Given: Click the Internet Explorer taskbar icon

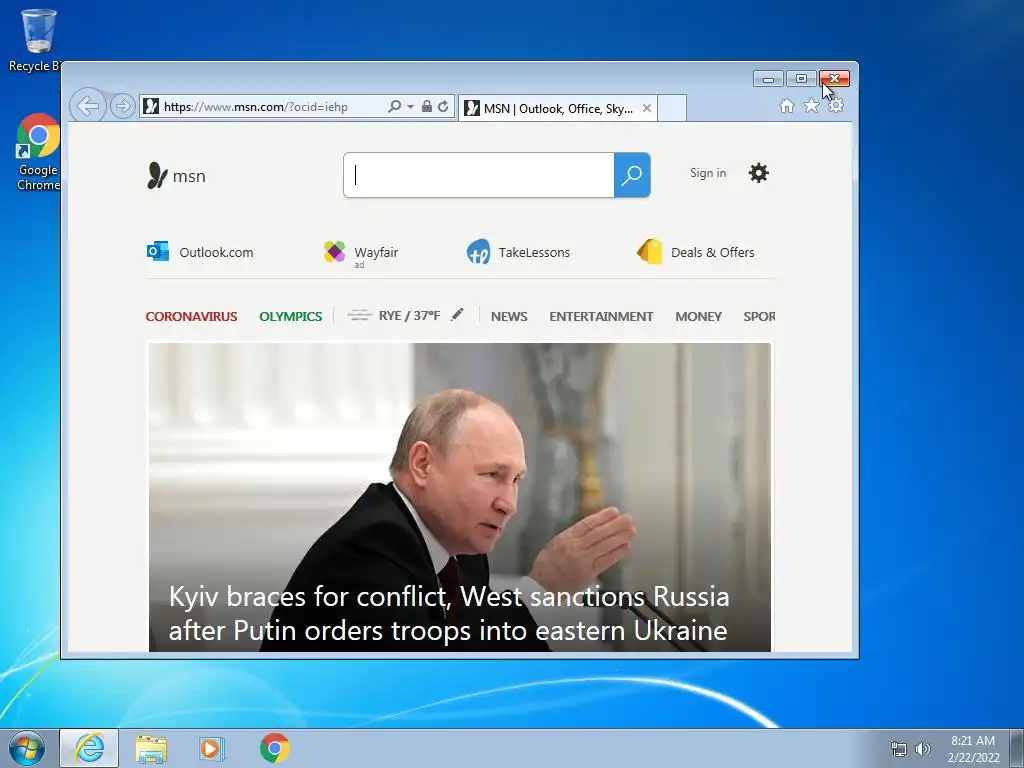Looking at the screenshot, I should [x=89, y=748].
